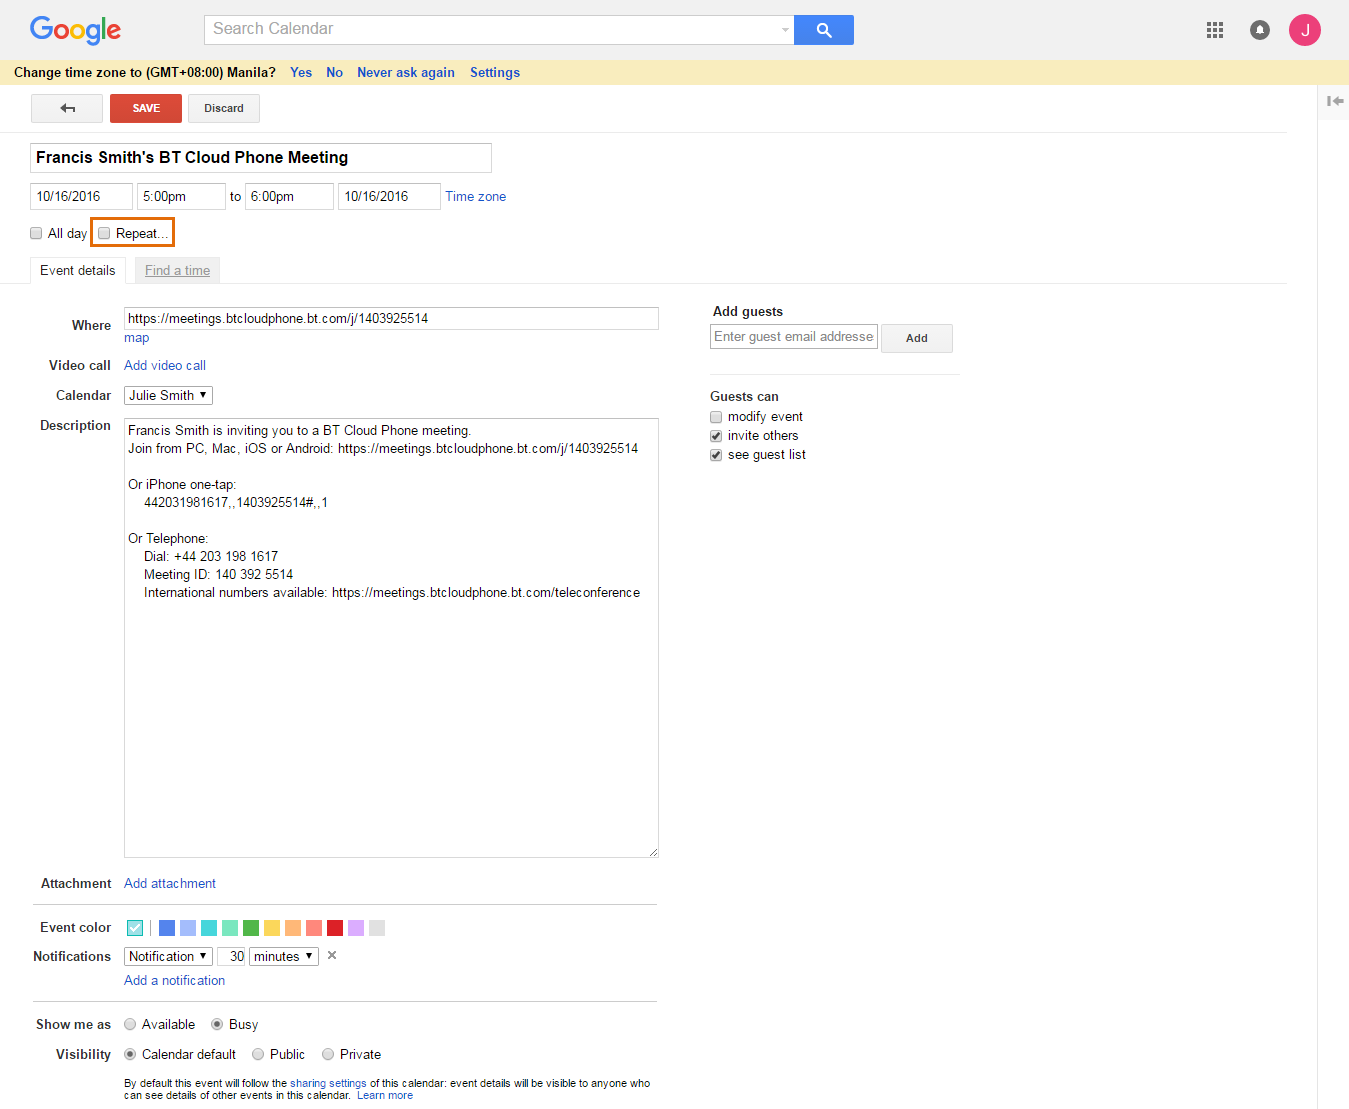Pick the bright red event color

[x=335, y=928]
